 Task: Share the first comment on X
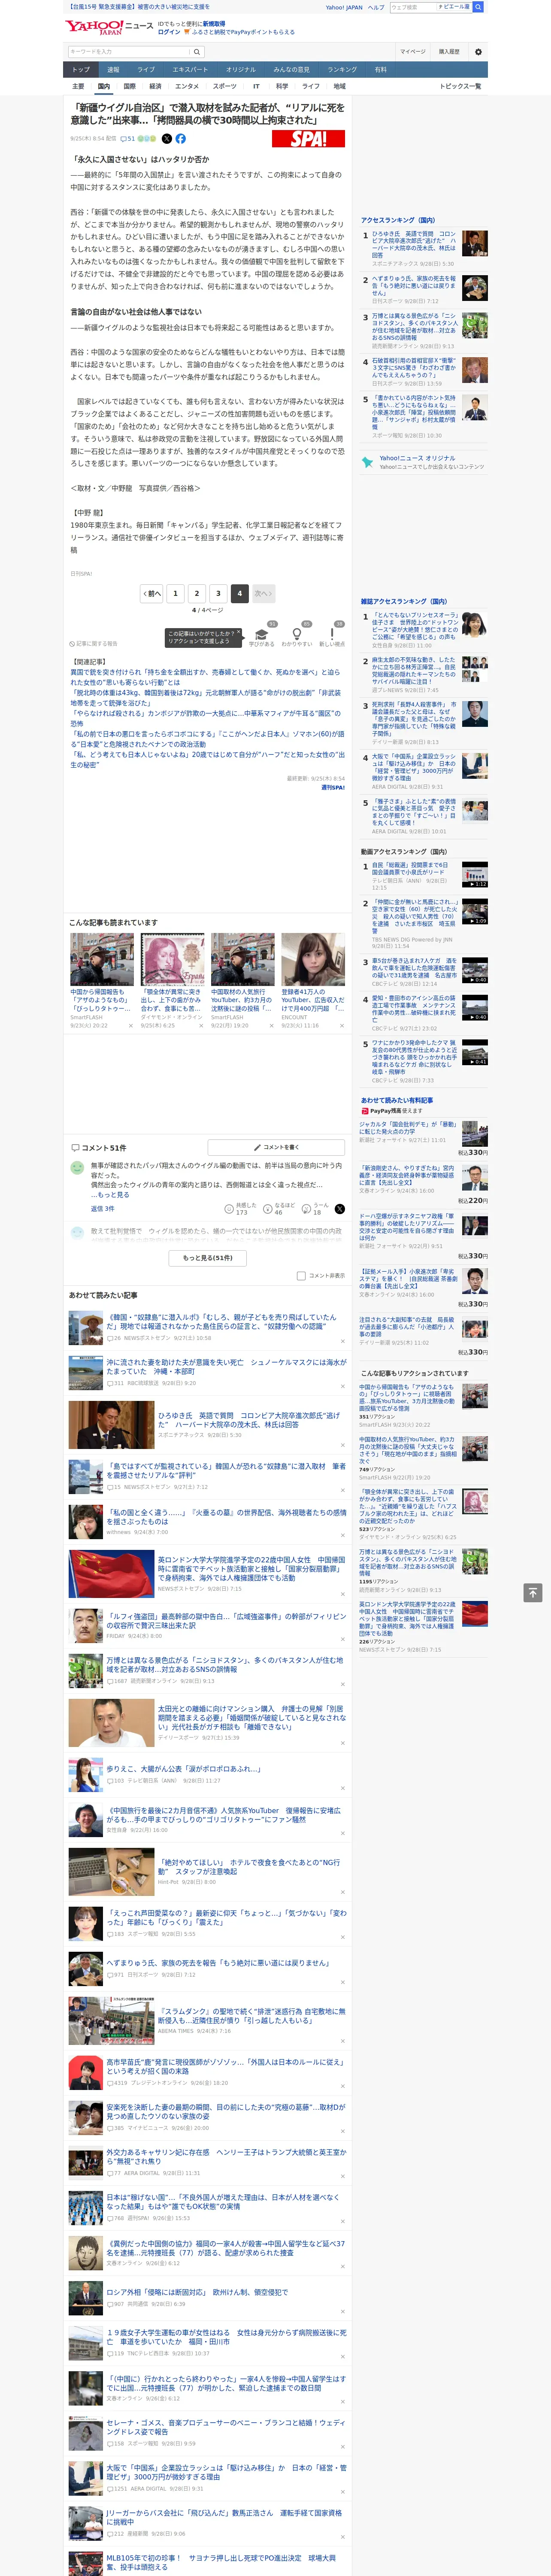[340, 1209]
